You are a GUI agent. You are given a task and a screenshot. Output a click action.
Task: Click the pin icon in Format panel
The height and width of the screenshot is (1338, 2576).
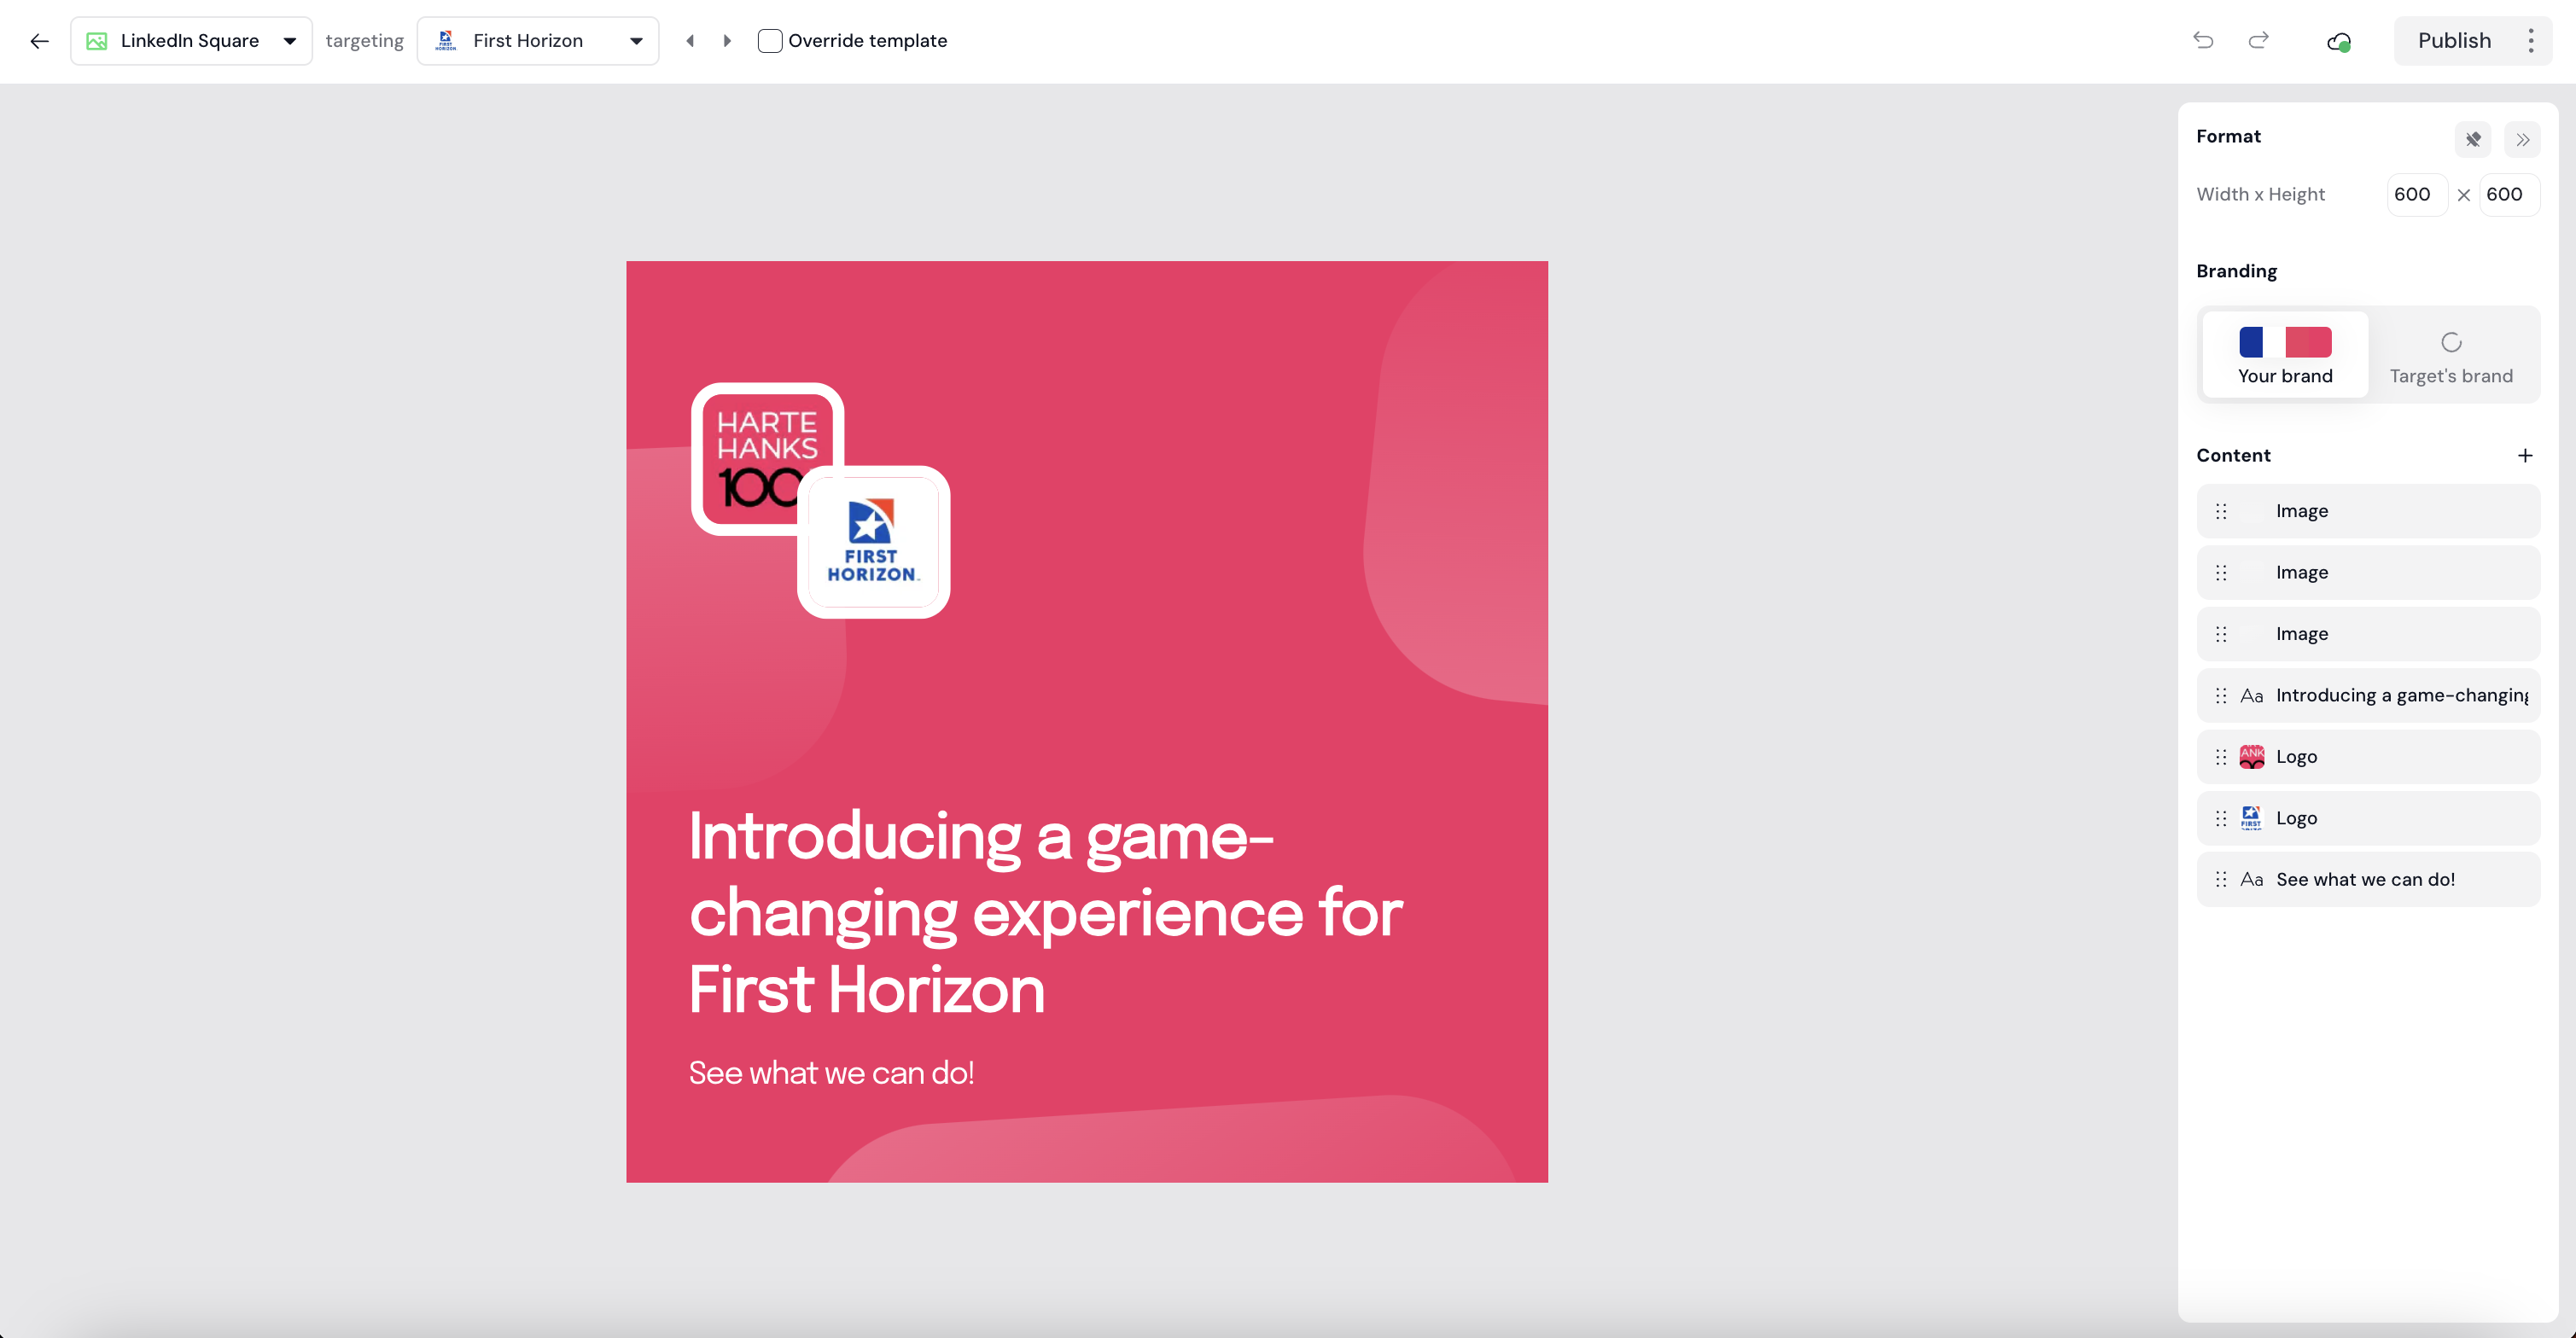click(x=2472, y=139)
